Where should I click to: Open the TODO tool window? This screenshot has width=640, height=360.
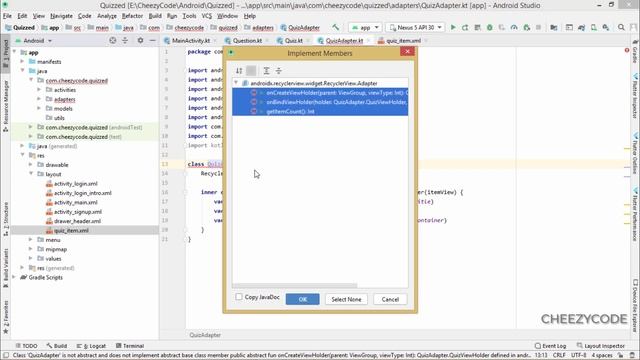coord(26,346)
